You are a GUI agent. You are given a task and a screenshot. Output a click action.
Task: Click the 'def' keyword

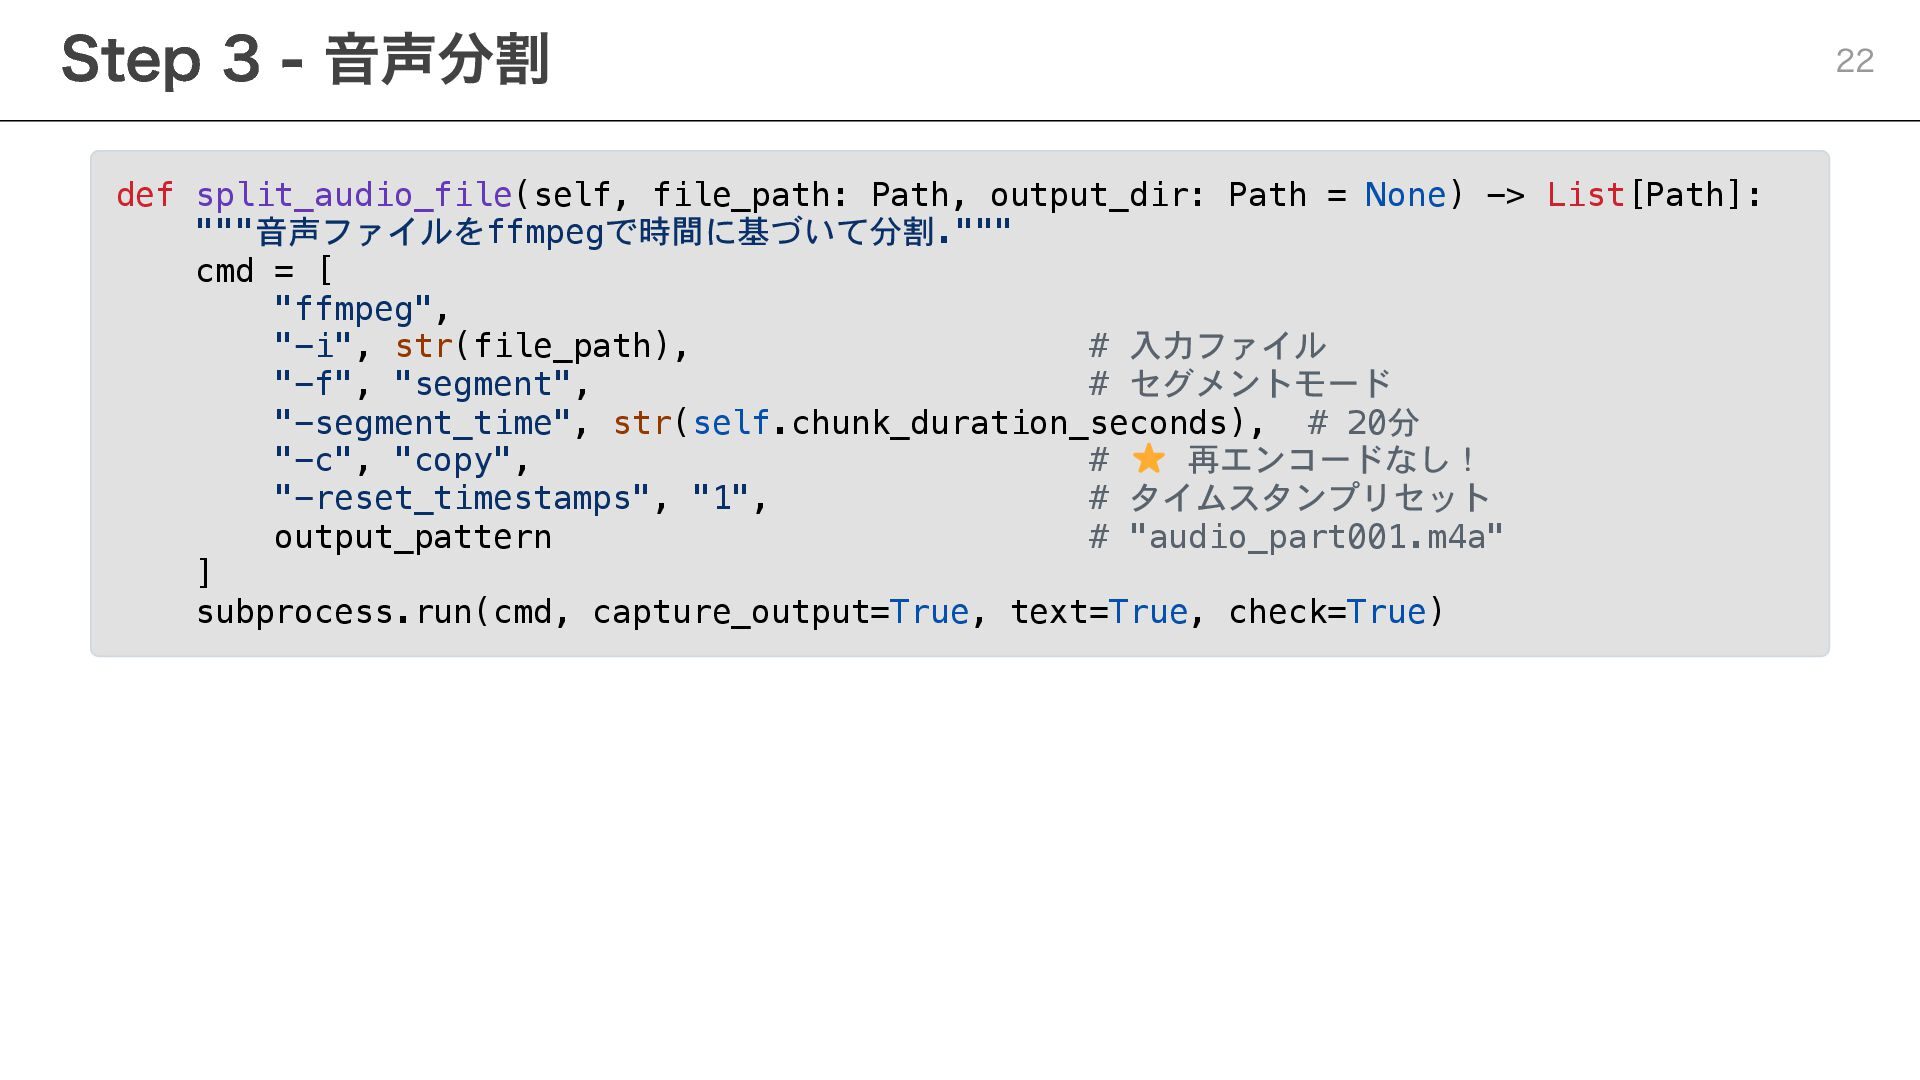click(145, 195)
